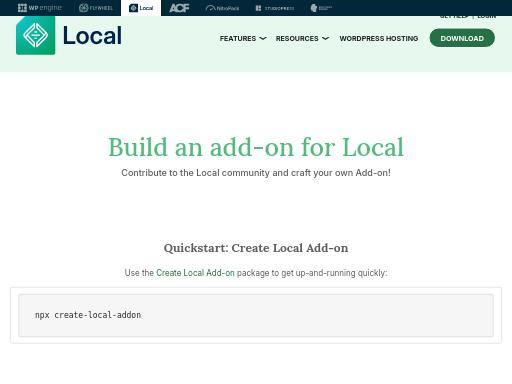Click the Build an add-on for Local heading

256,147
